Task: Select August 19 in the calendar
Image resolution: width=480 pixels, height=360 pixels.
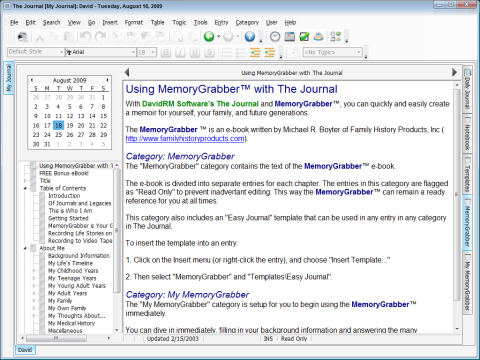Action: tap(70, 125)
